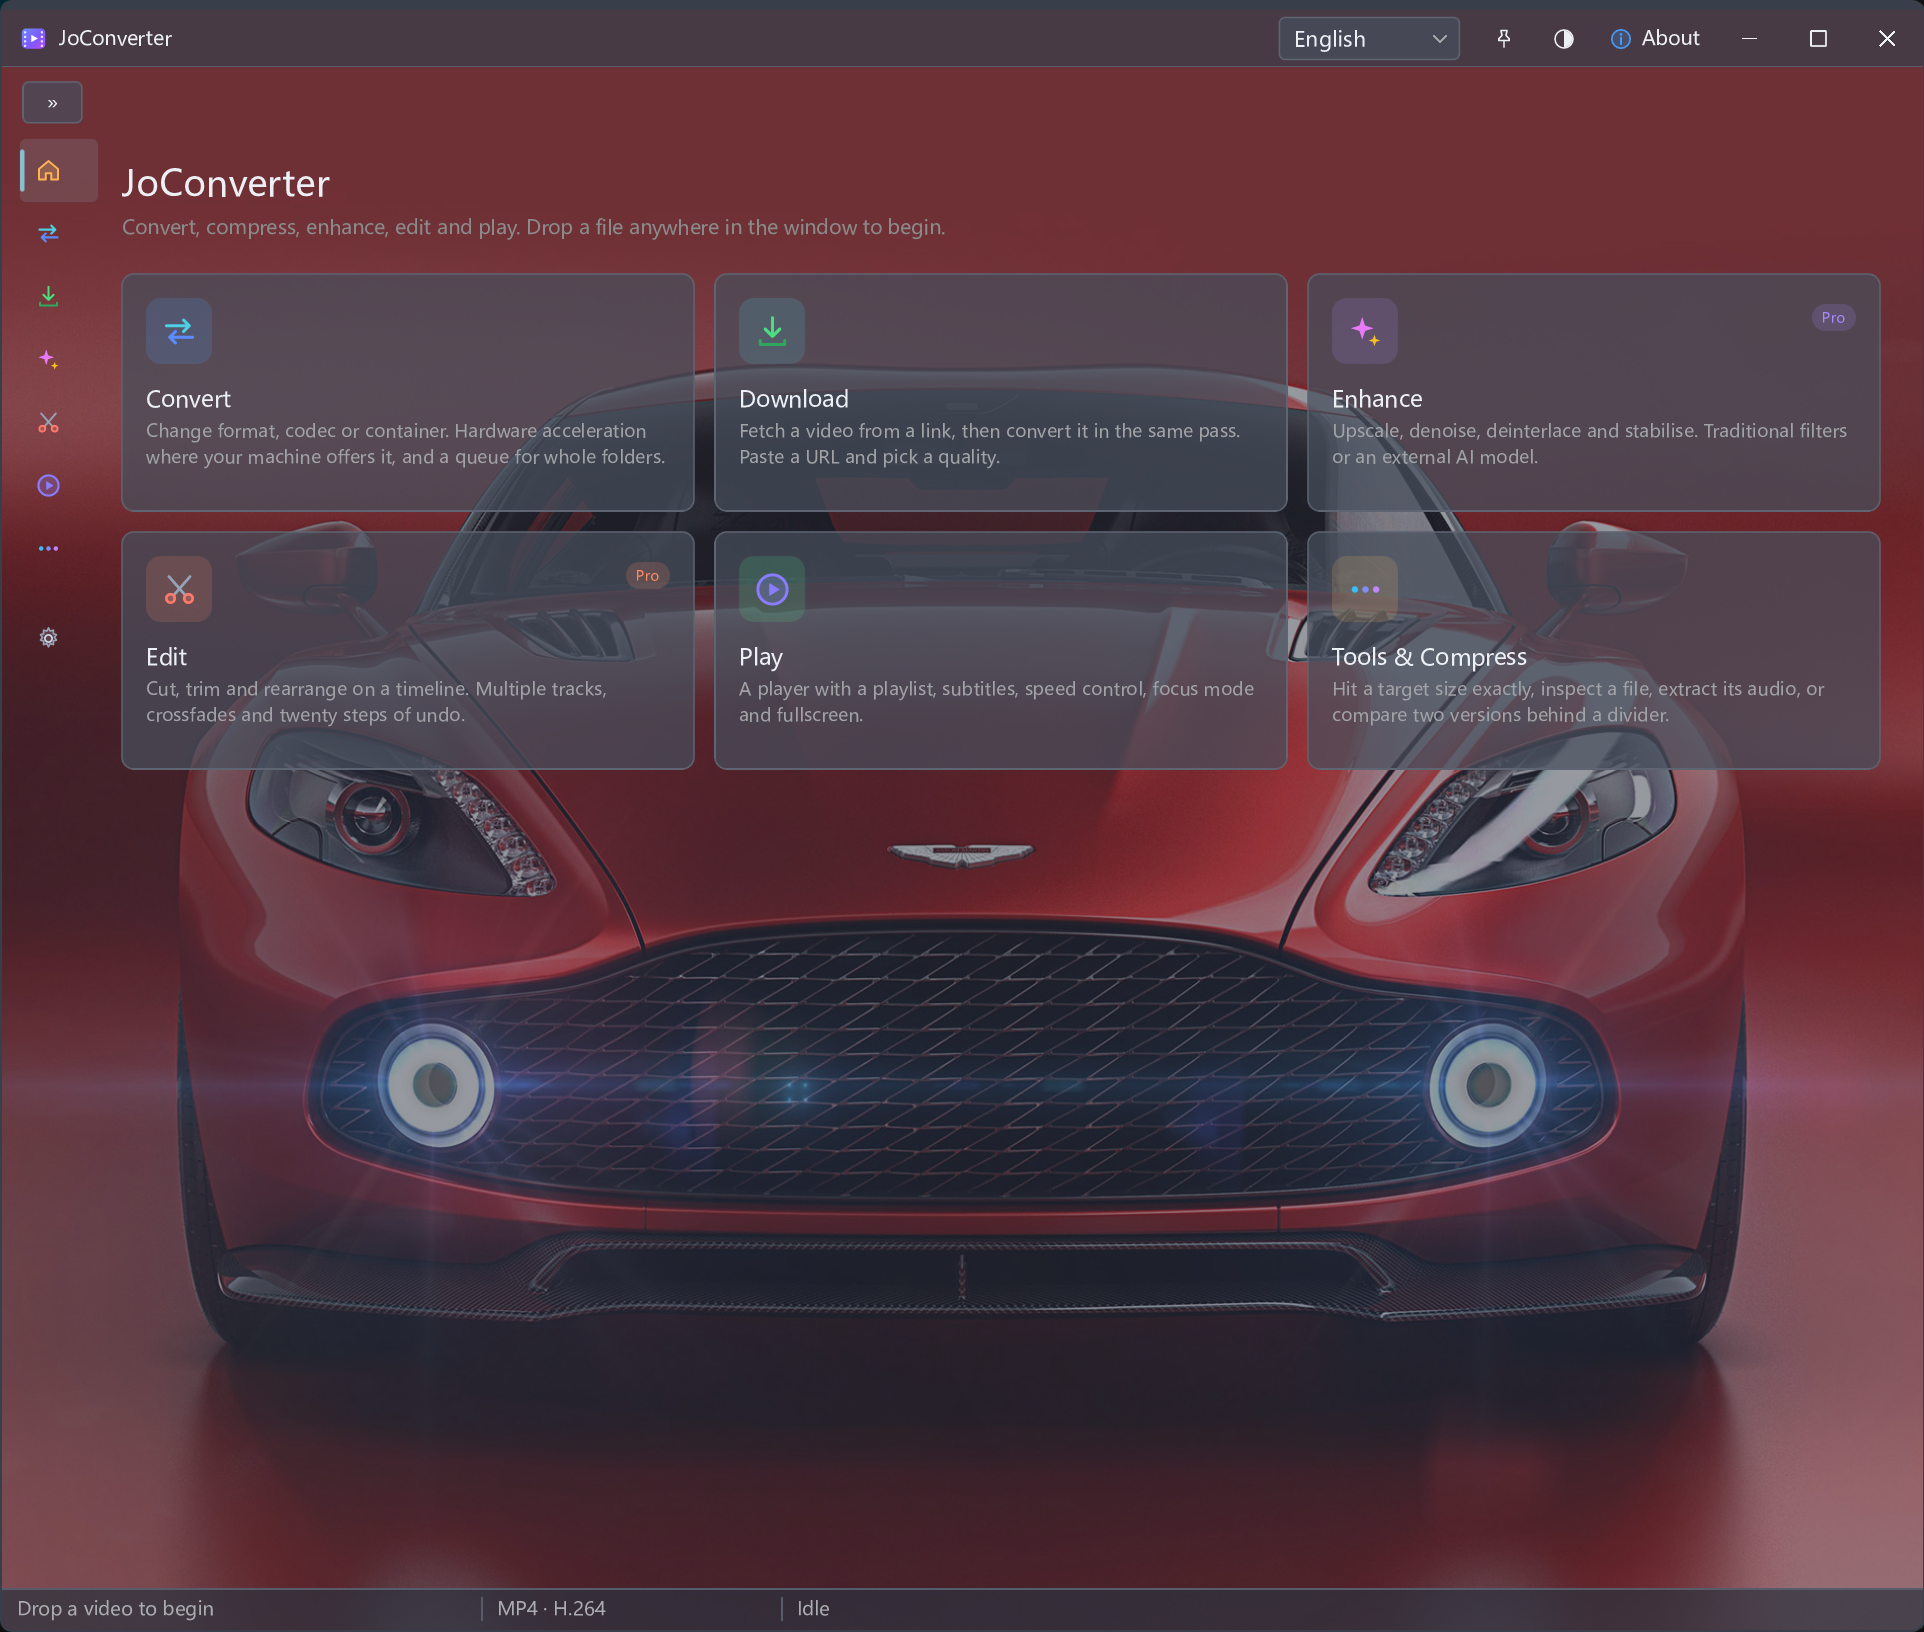Click the Convert card icon
The width and height of the screenshot is (1924, 1632).
[x=179, y=331]
